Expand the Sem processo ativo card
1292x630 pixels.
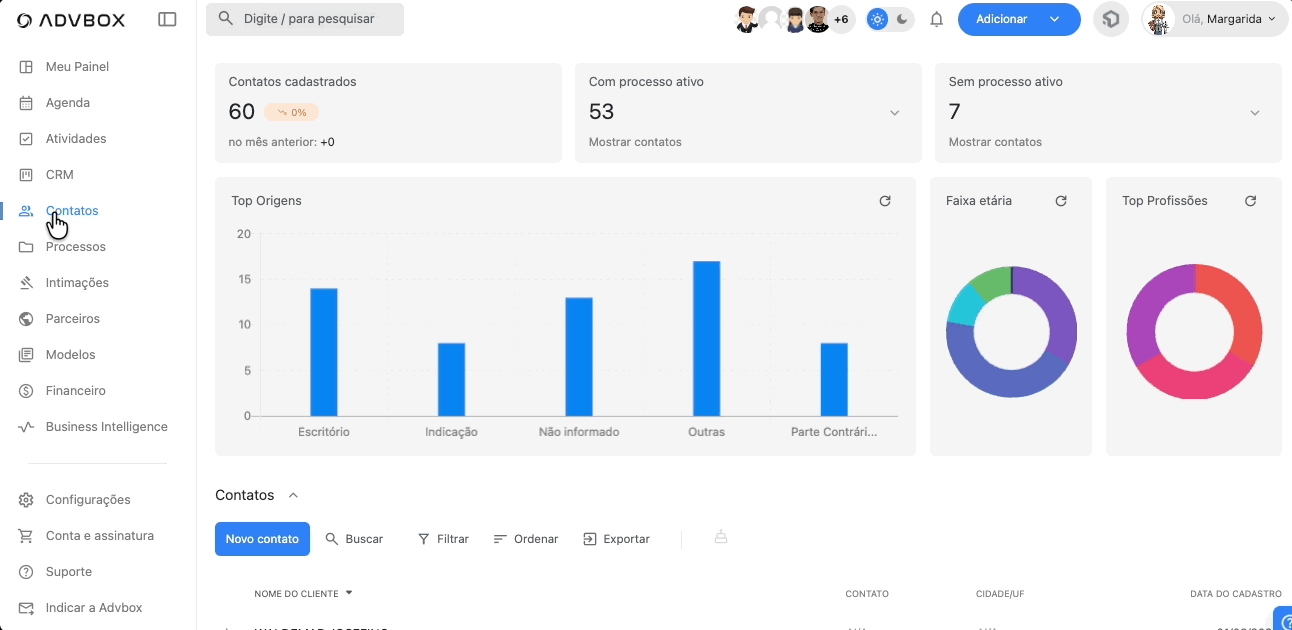tap(1254, 113)
